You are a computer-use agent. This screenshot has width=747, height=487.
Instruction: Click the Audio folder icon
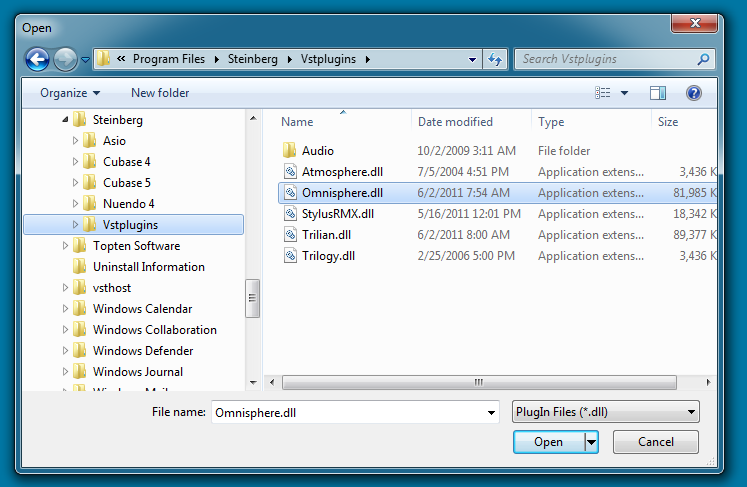pos(290,151)
